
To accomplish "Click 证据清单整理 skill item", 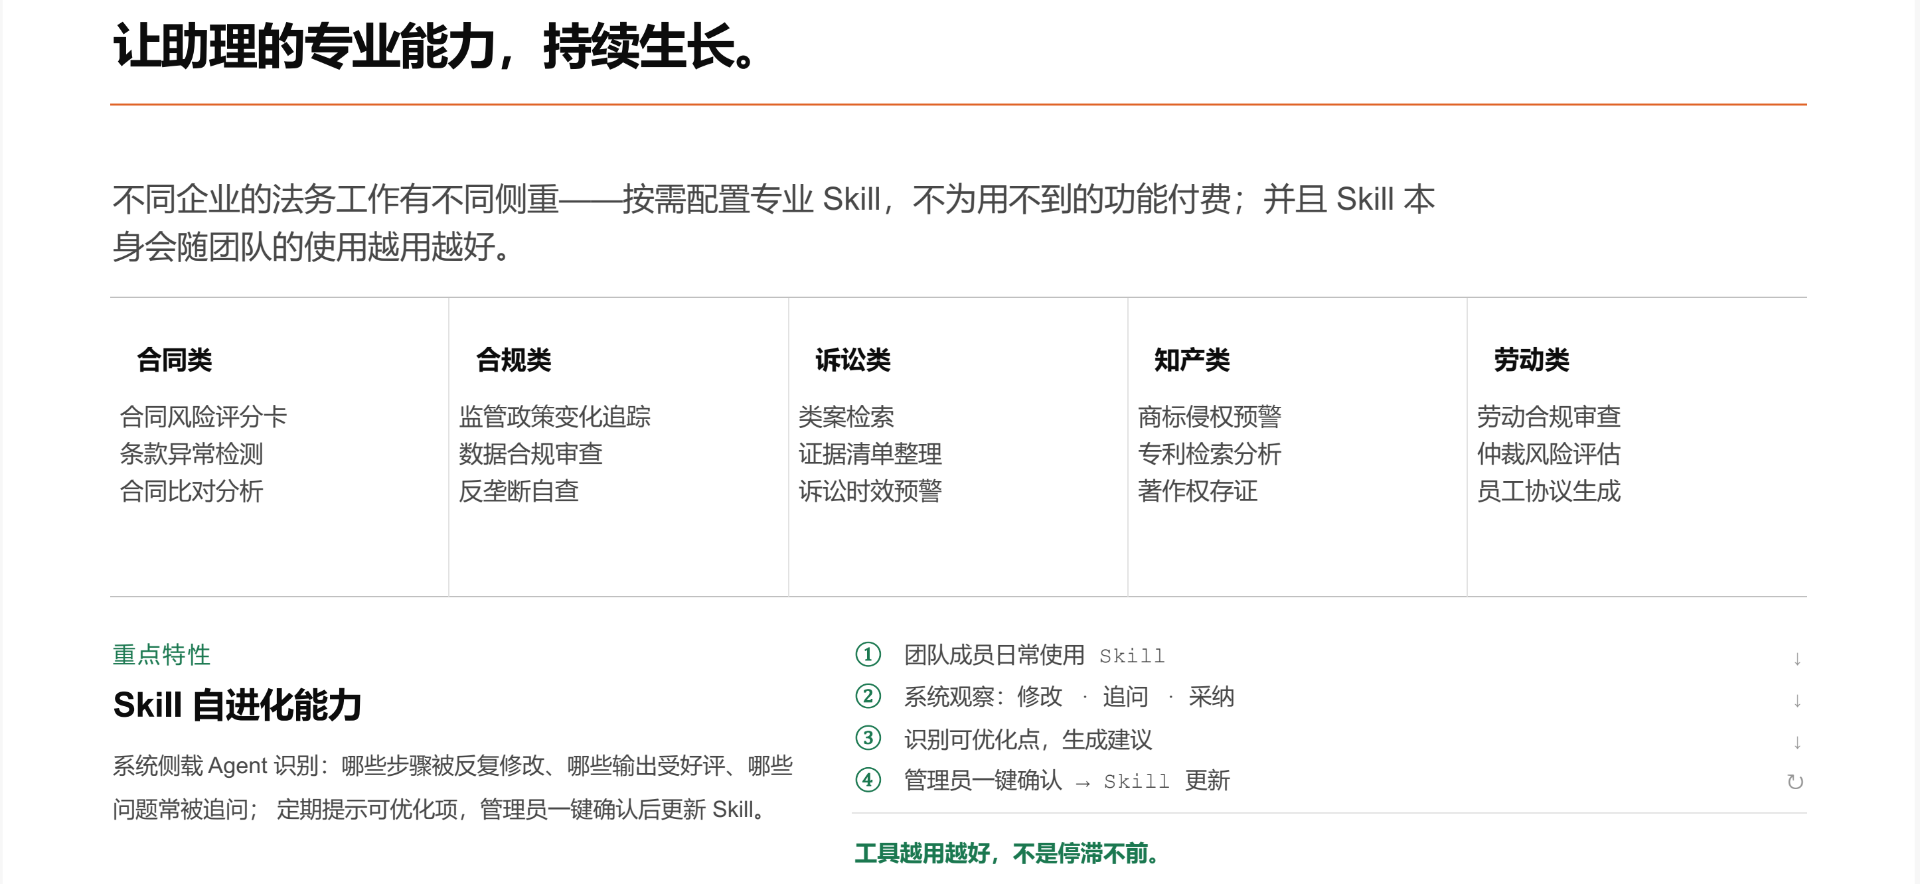I will point(870,454).
